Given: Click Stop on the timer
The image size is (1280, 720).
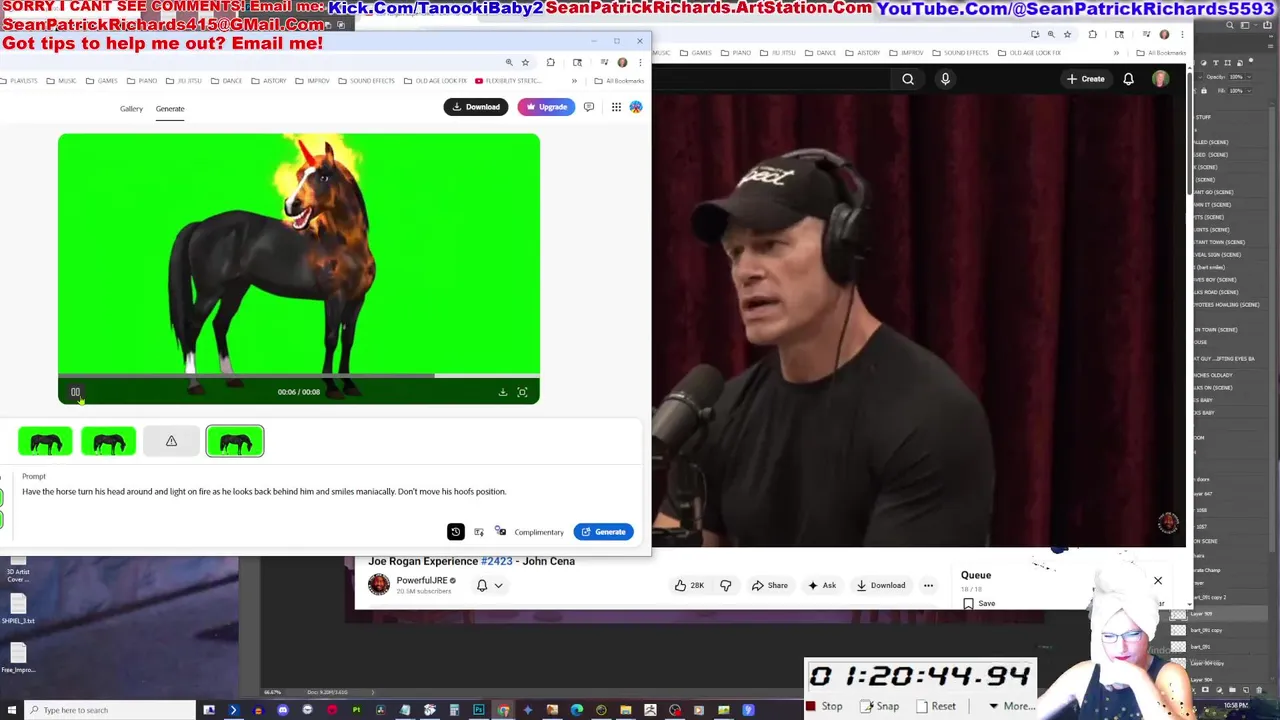Looking at the screenshot, I should coord(825,706).
